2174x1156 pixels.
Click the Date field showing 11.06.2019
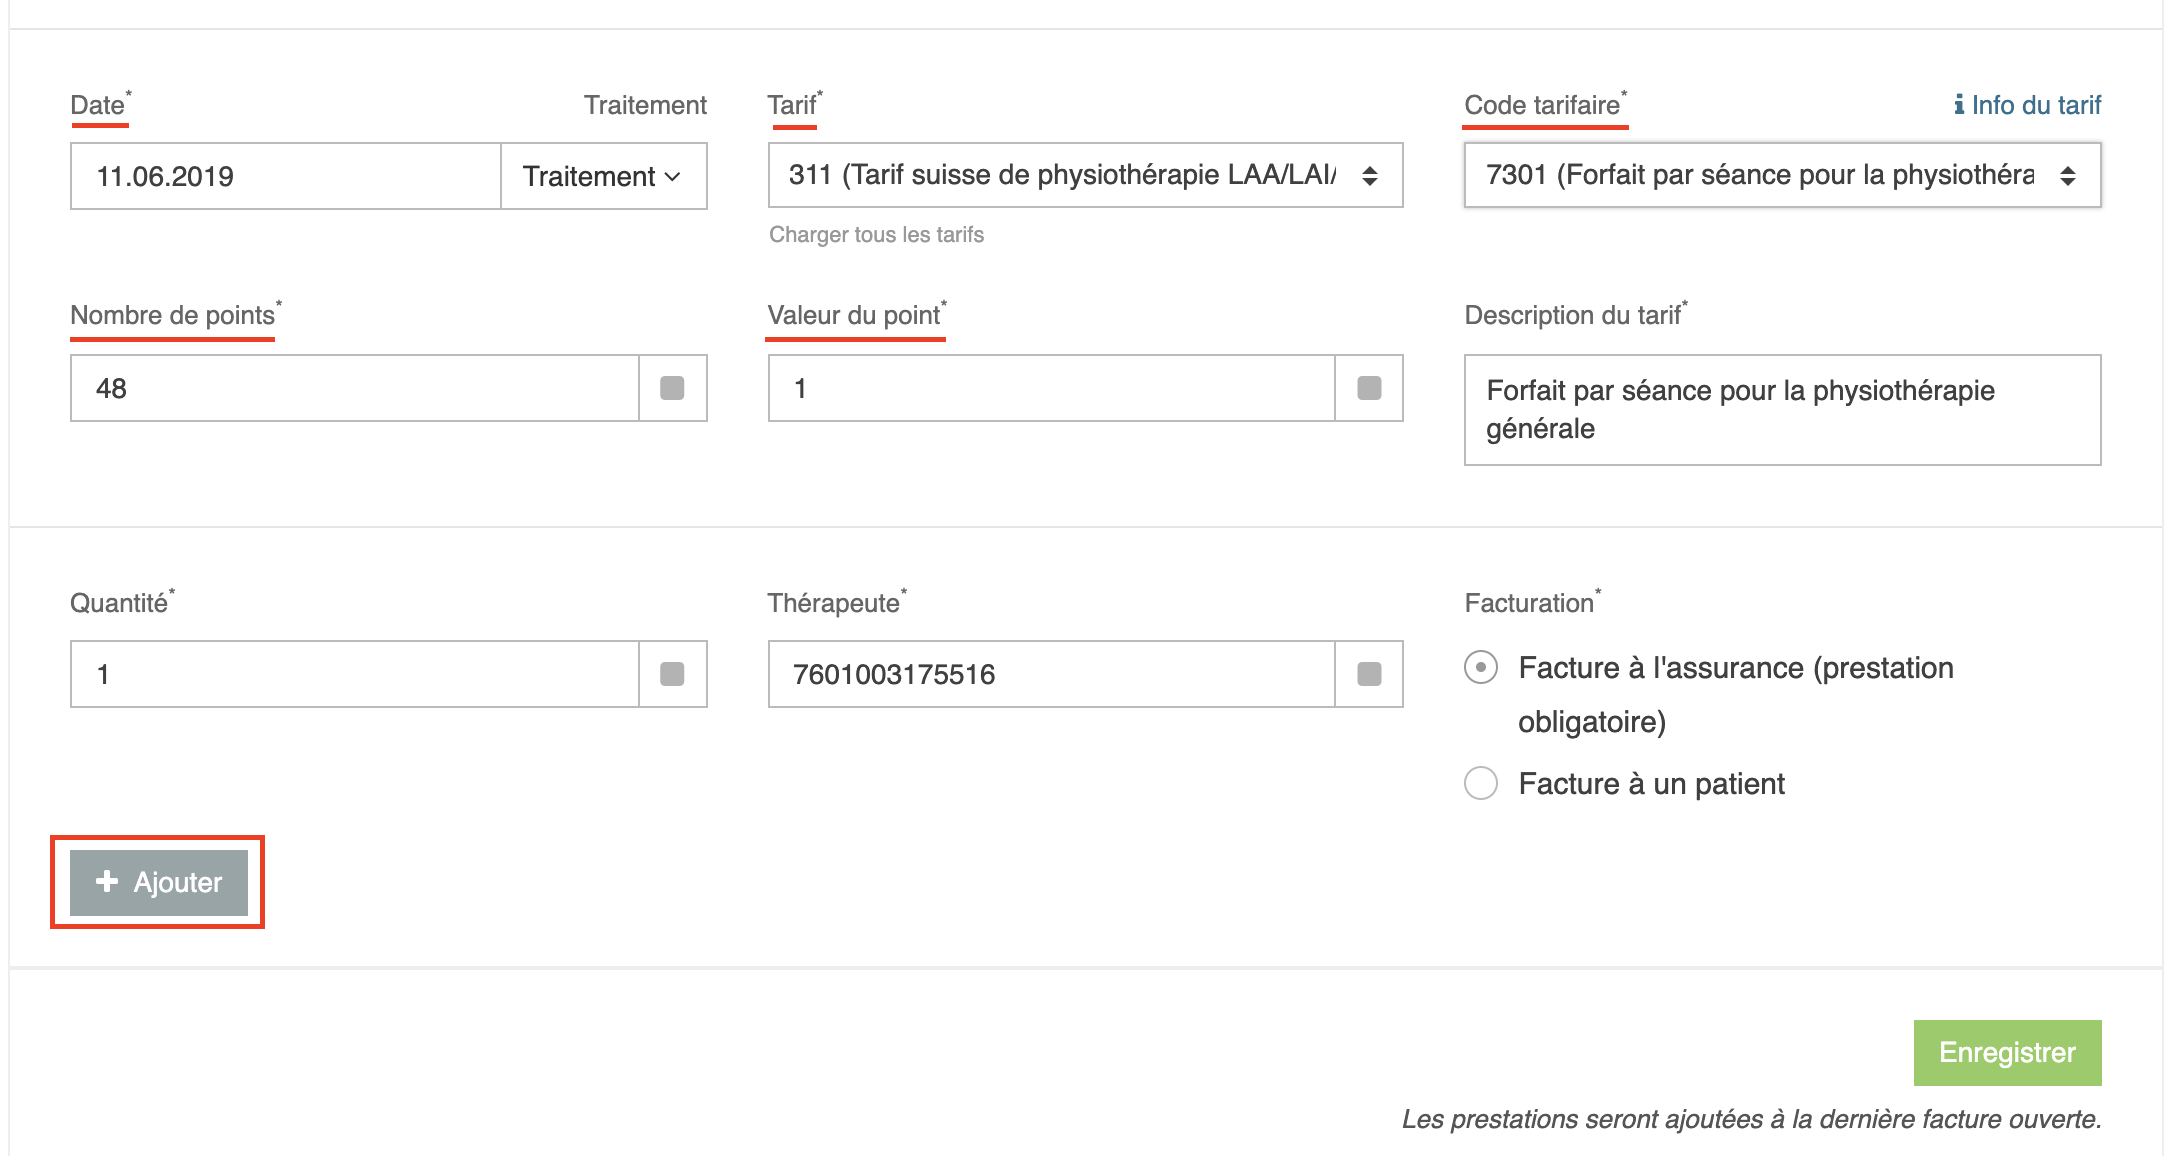(x=286, y=176)
